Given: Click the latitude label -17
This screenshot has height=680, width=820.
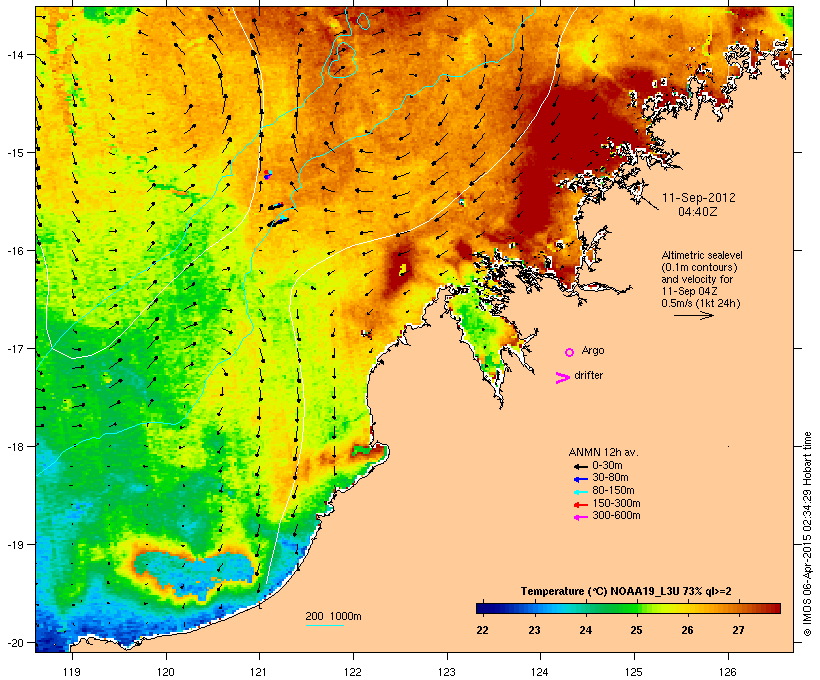Looking at the screenshot, I should click(x=15, y=348).
